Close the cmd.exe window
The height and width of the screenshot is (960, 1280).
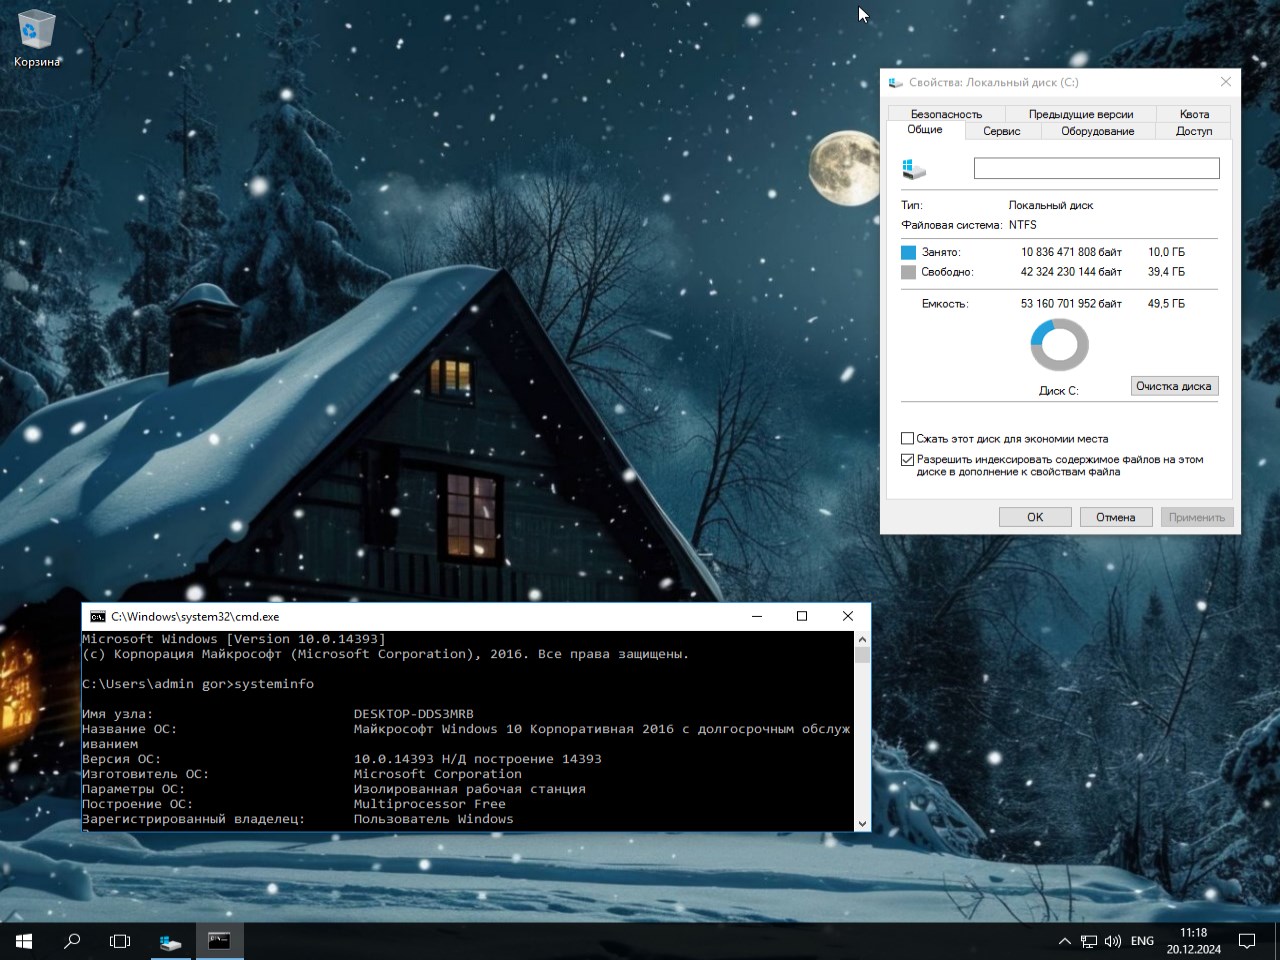848,617
